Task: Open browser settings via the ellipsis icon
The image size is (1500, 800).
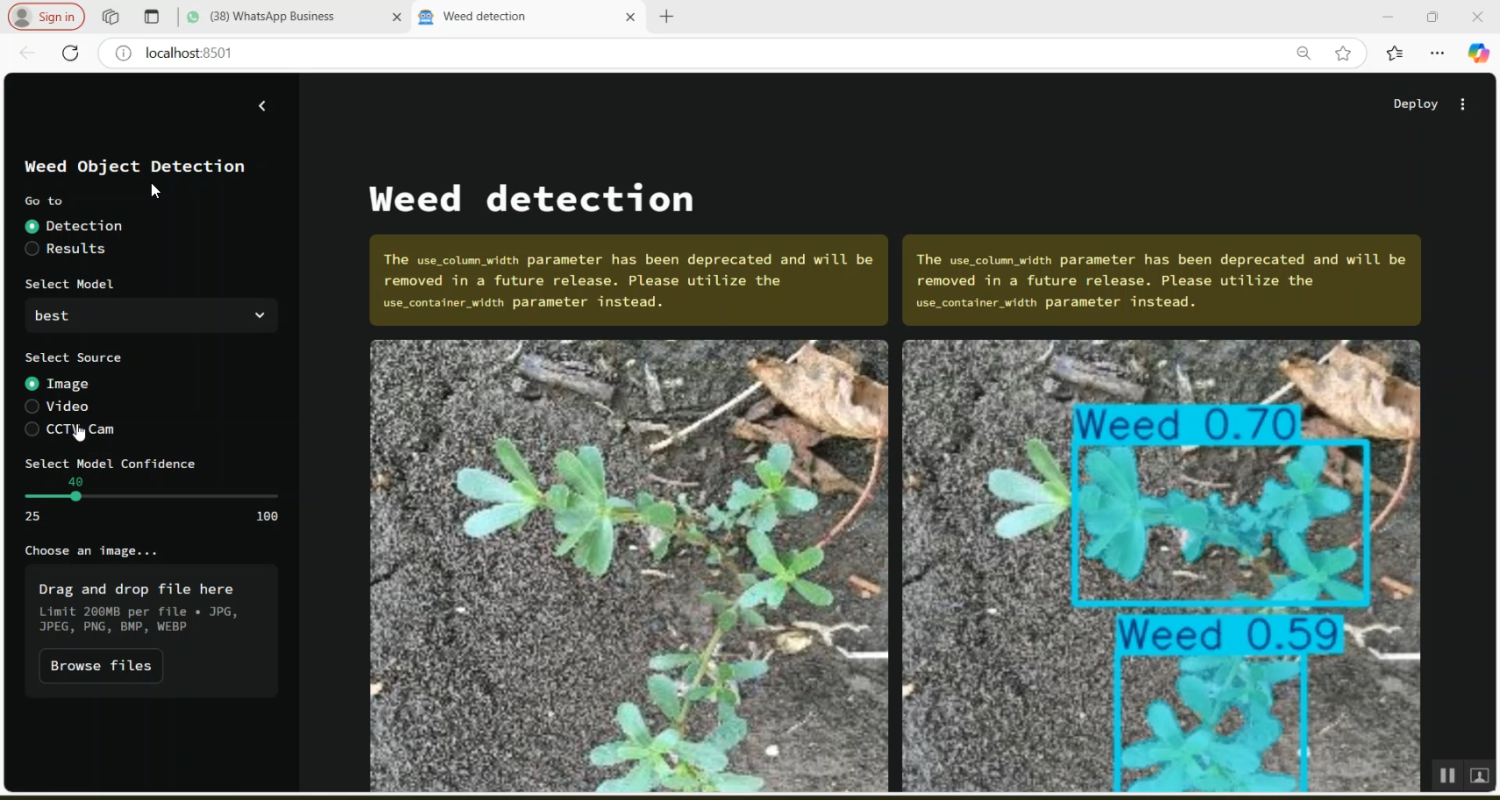Action: click(1437, 53)
